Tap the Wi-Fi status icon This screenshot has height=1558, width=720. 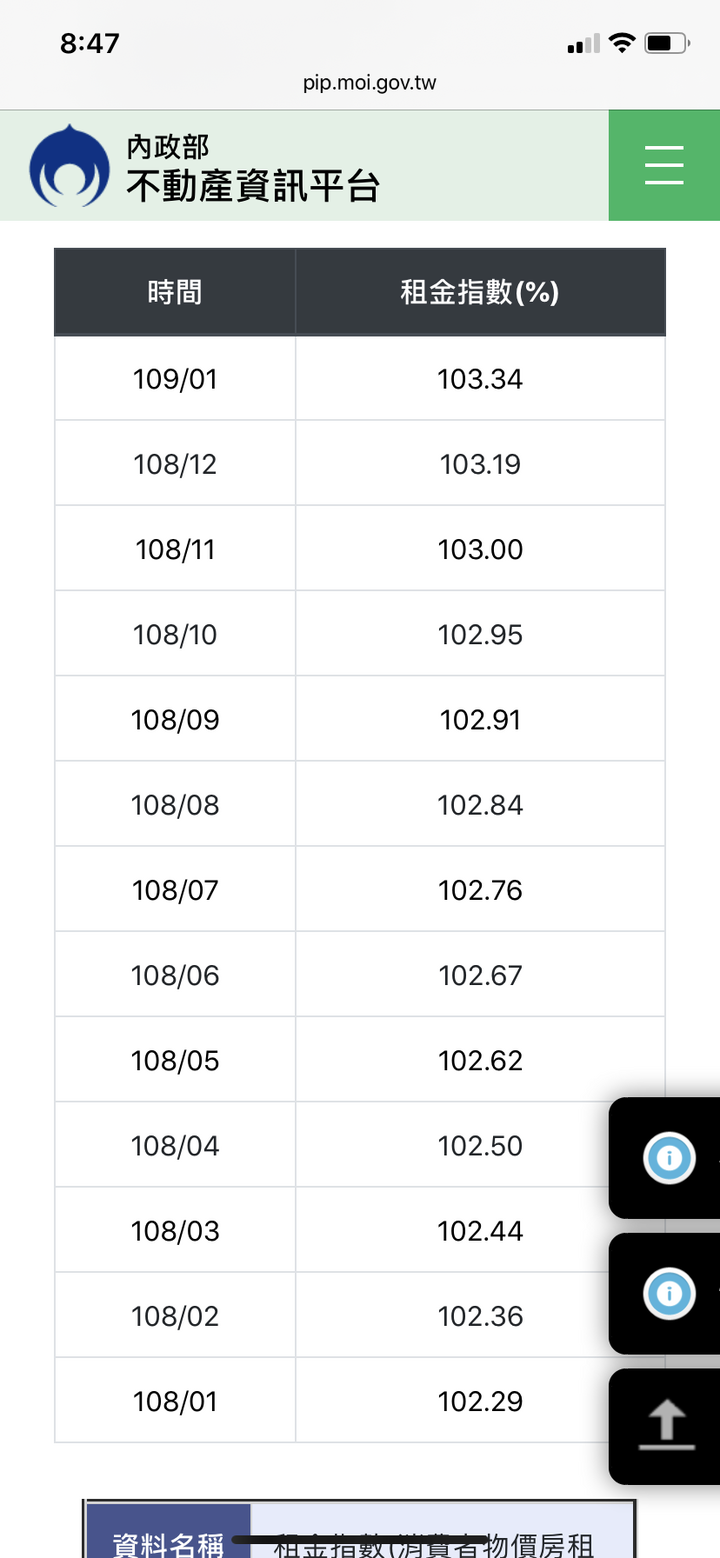pyautogui.click(x=622, y=43)
